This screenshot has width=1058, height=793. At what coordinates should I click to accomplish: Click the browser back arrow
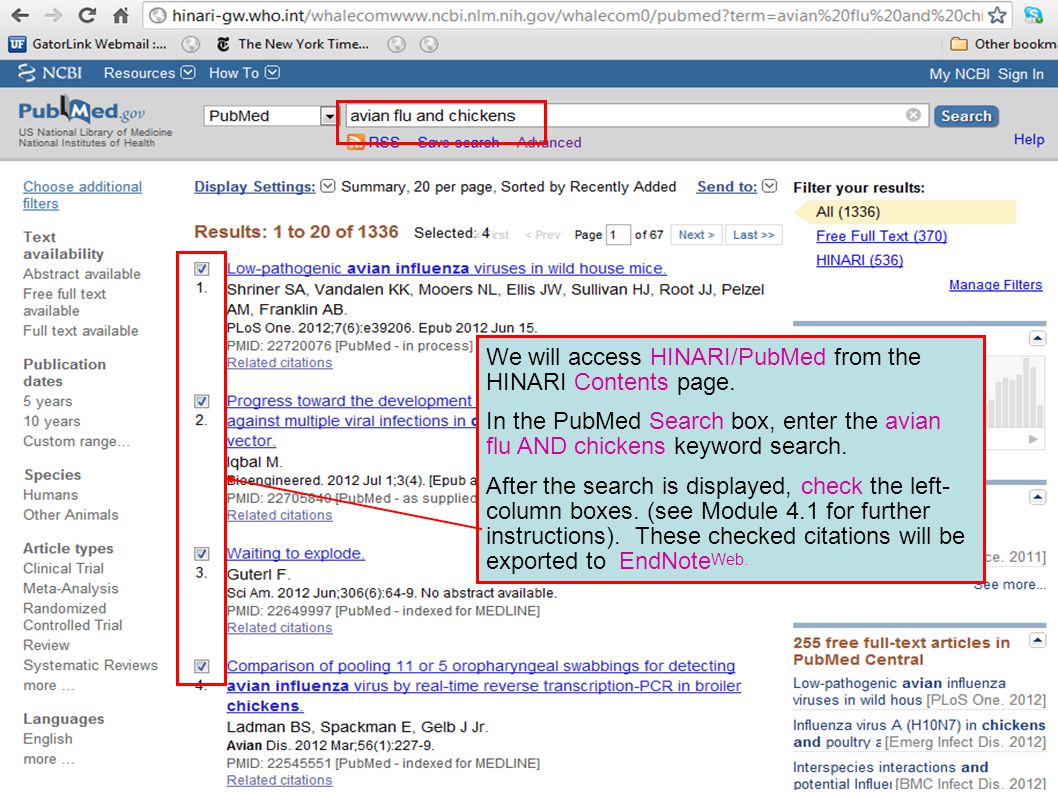point(20,15)
